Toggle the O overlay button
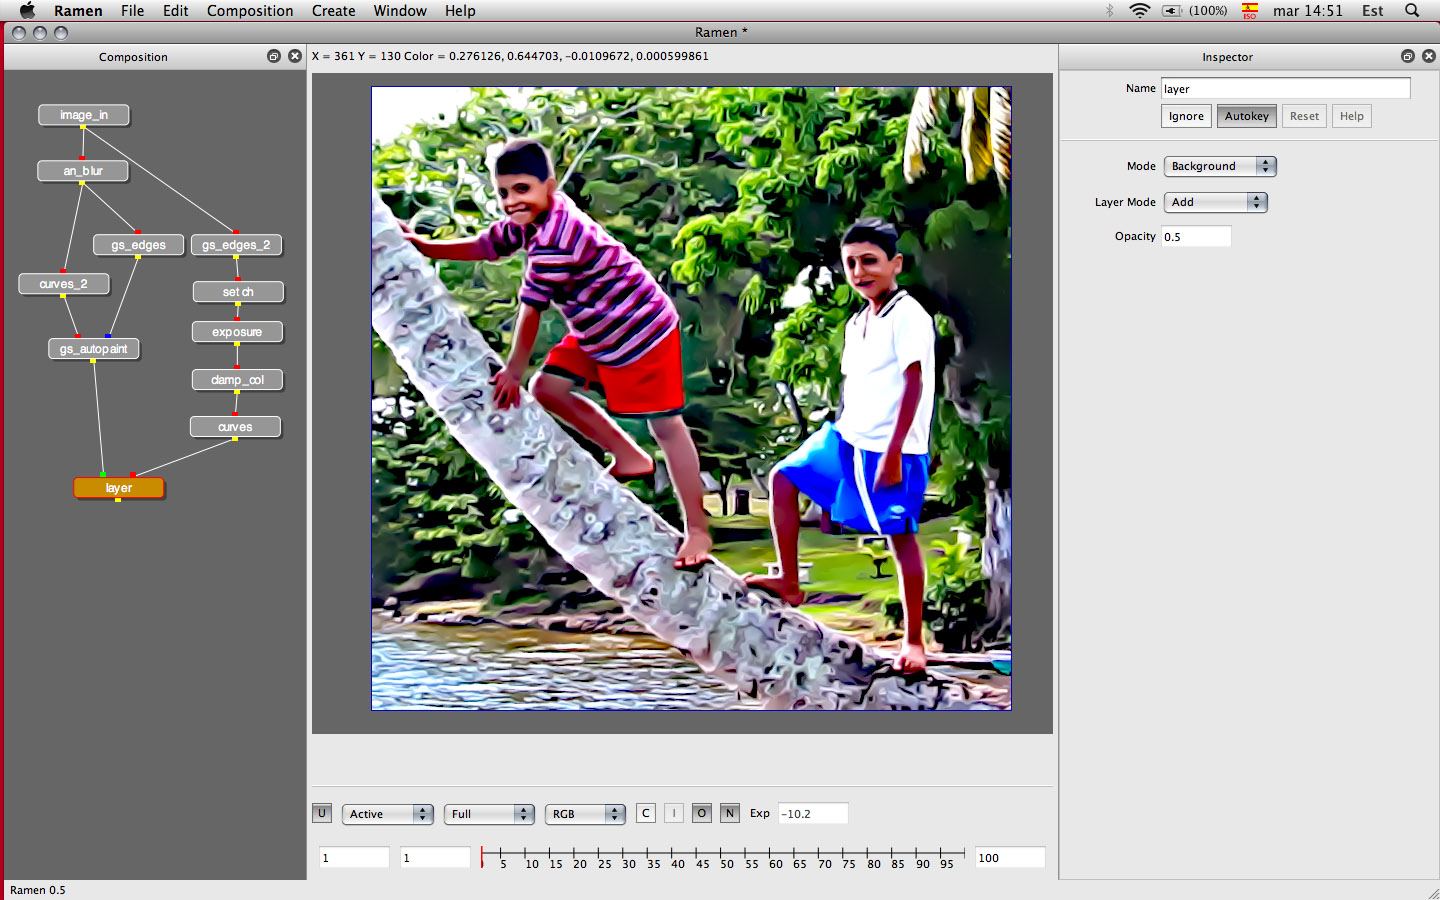 click(x=702, y=813)
